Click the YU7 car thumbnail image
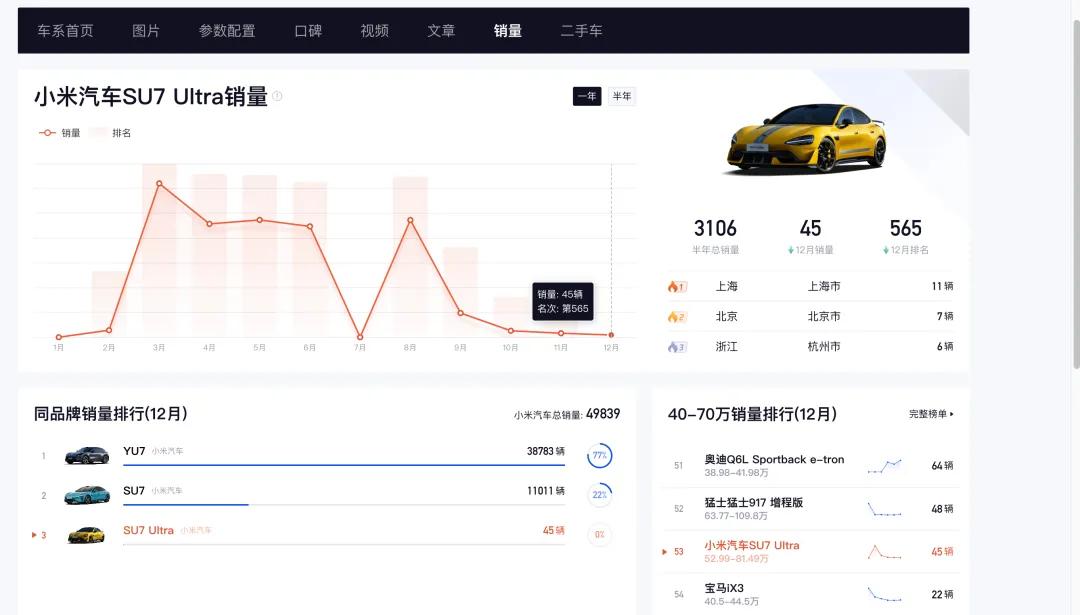The width and height of the screenshot is (1080, 615). pyautogui.click(x=86, y=452)
